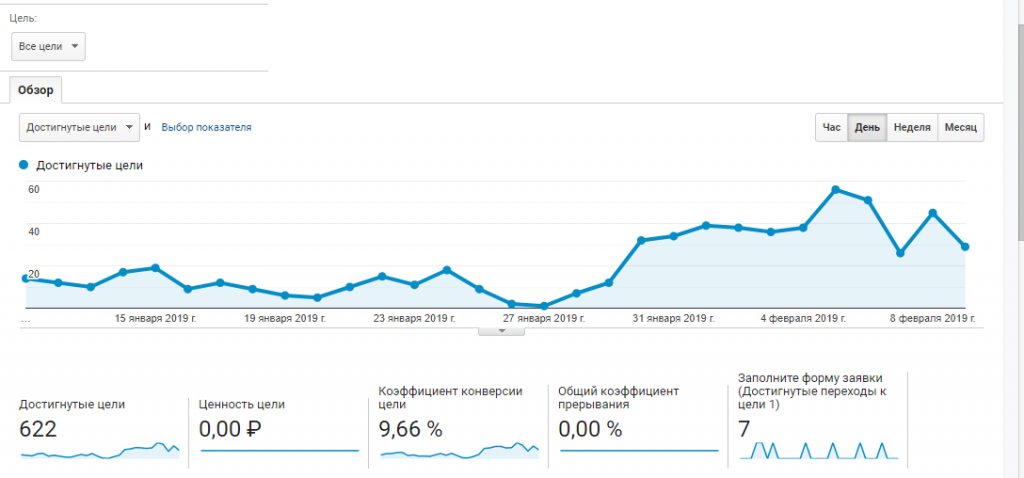Select the lowest data point near 27 января
The width and height of the screenshot is (1024, 478).
[x=543, y=306]
